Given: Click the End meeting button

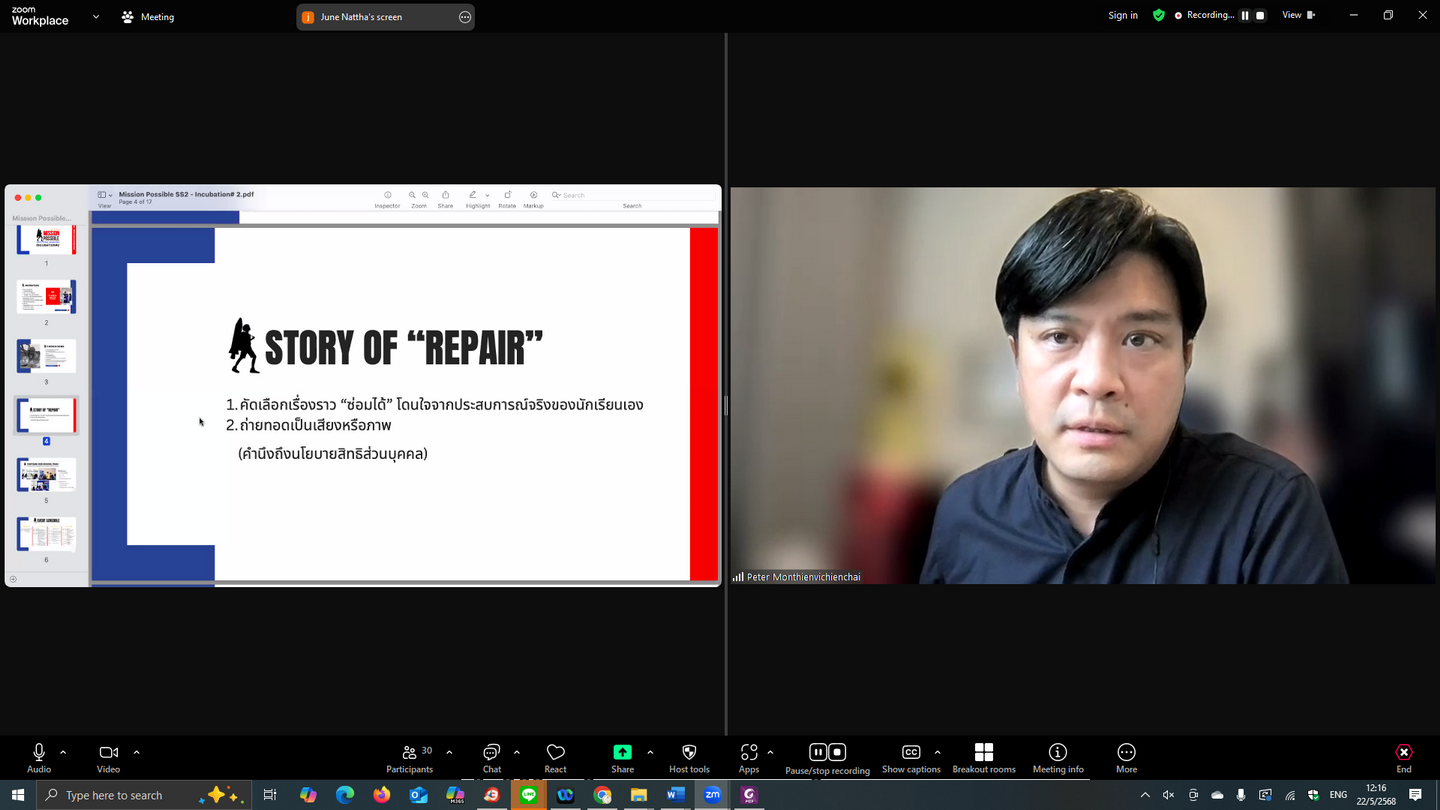Looking at the screenshot, I should click(x=1404, y=758).
